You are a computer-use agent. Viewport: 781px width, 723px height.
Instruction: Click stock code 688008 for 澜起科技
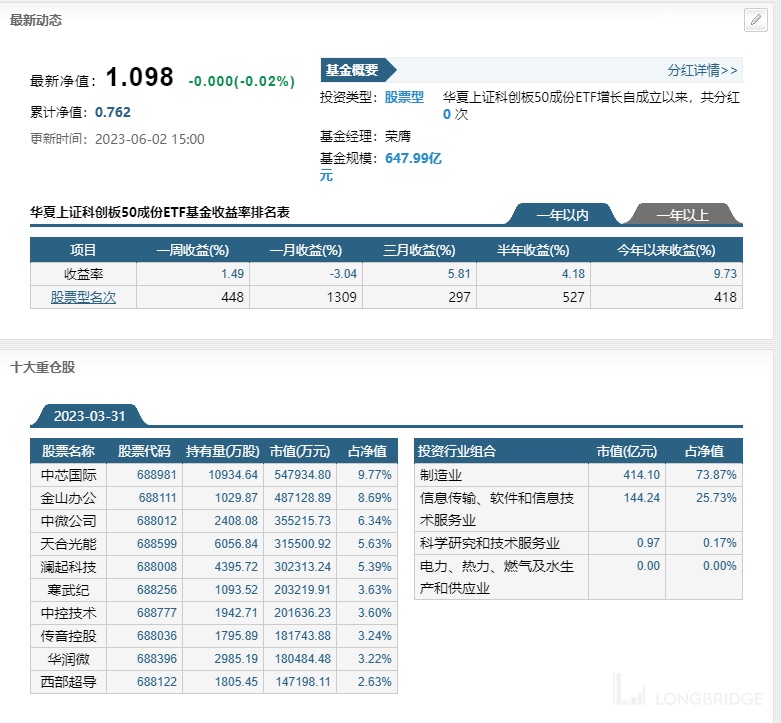[157, 566]
